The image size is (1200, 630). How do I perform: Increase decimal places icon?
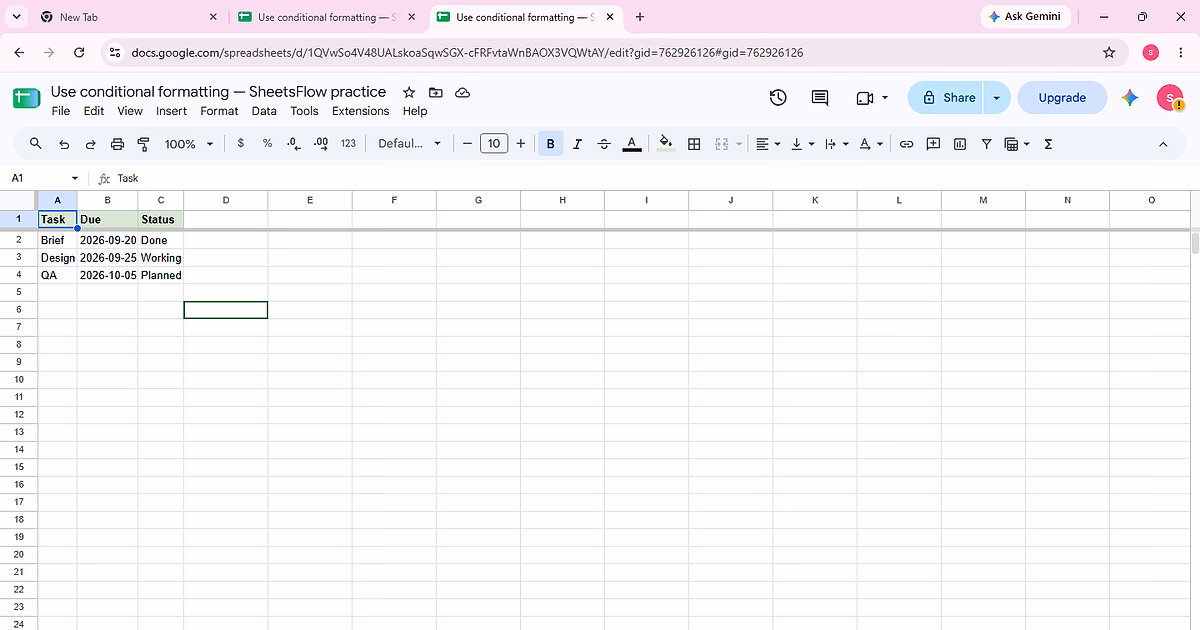point(321,144)
